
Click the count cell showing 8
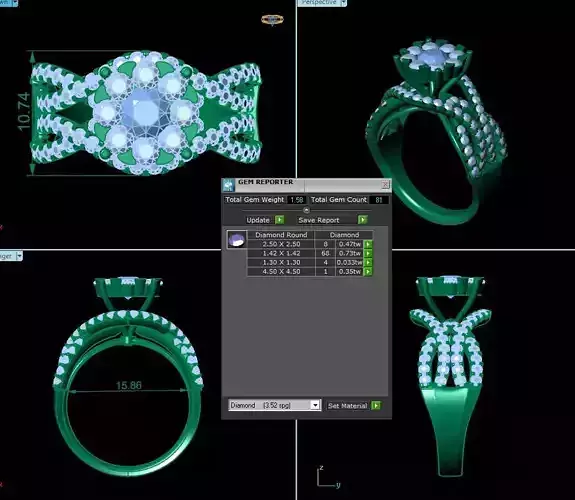click(325, 244)
